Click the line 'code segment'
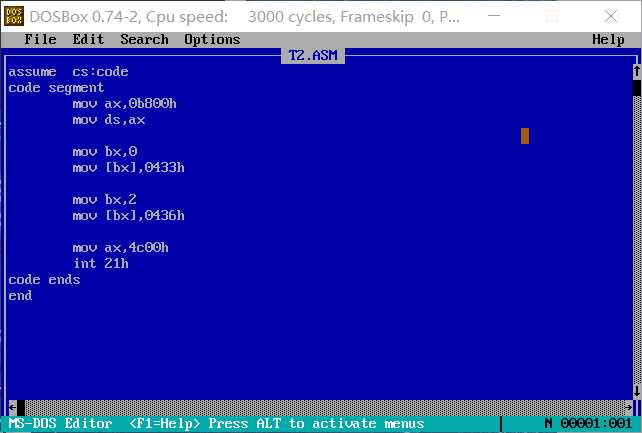Viewport: 642px width, 433px height. (x=56, y=88)
